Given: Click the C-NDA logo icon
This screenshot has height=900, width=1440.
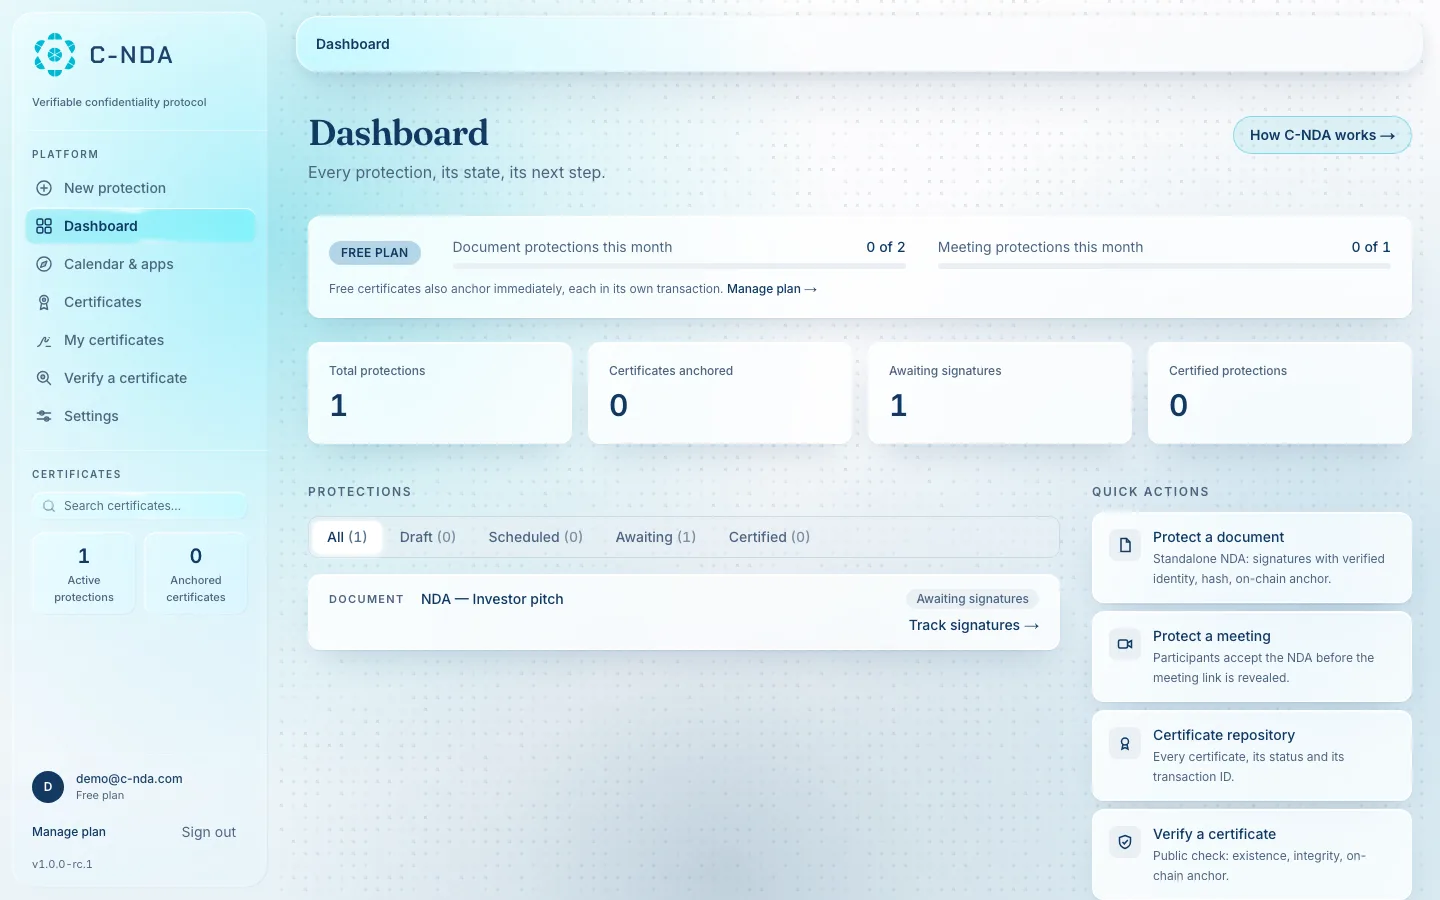Looking at the screenshot, I should click(55, 55).
